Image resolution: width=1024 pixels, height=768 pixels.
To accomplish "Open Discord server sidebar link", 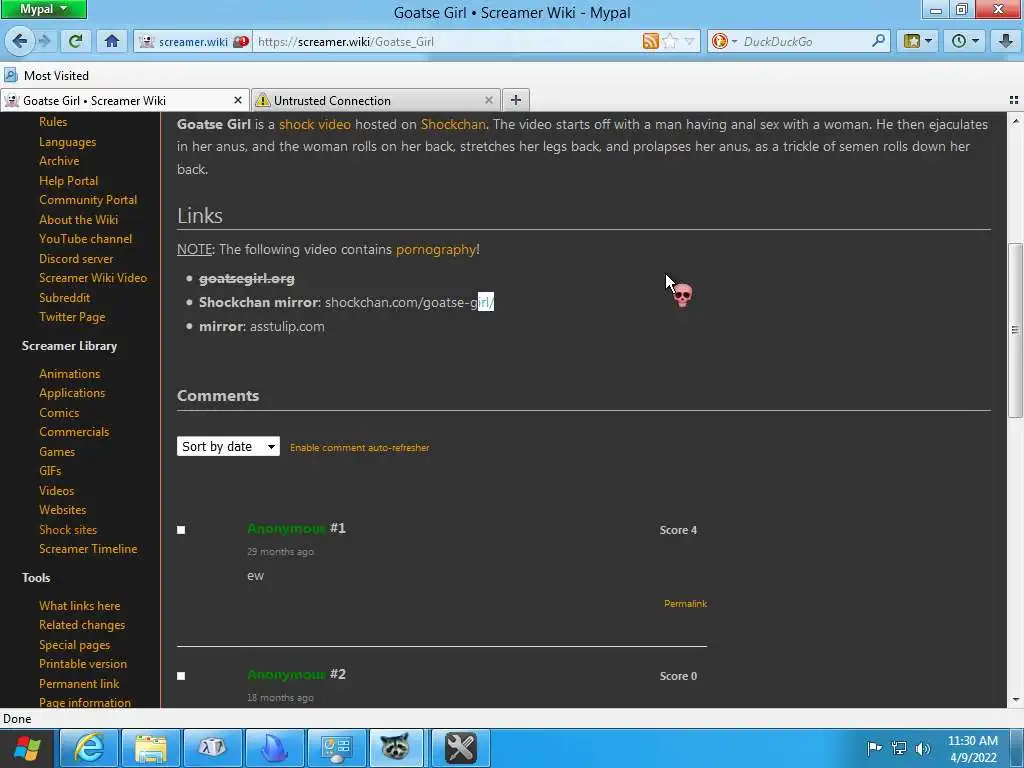I will 76,259.
